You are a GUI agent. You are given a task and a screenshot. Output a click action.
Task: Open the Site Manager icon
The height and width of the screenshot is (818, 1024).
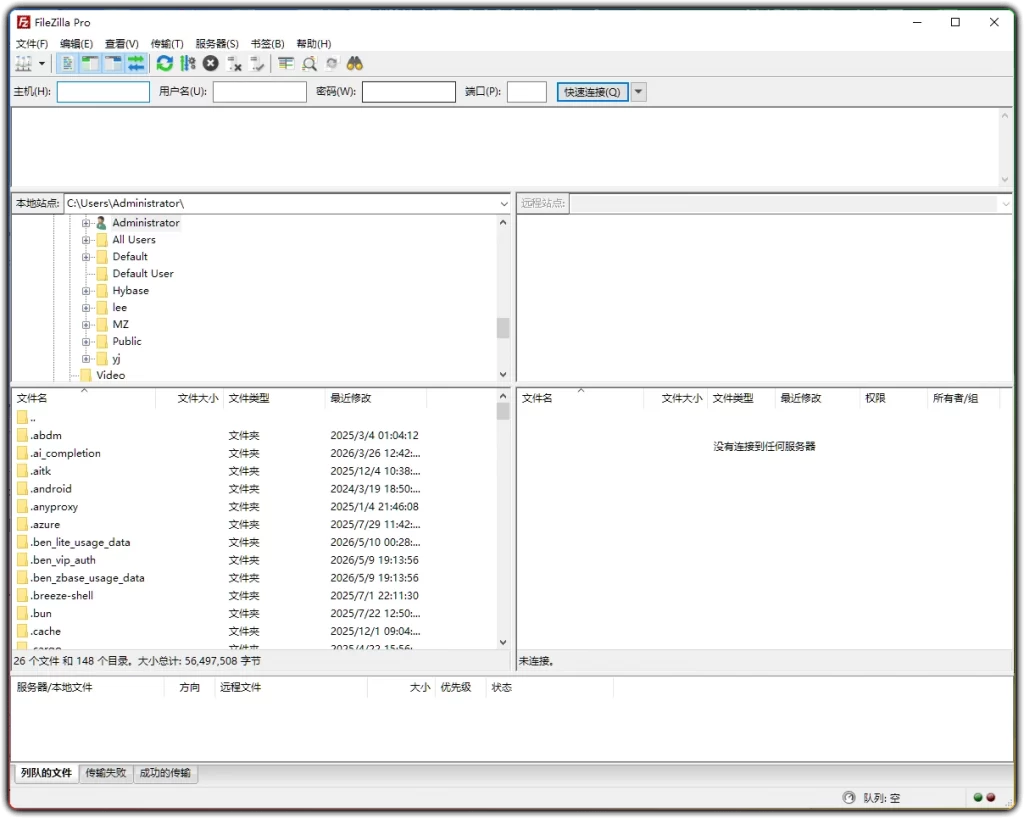point(24,63)
